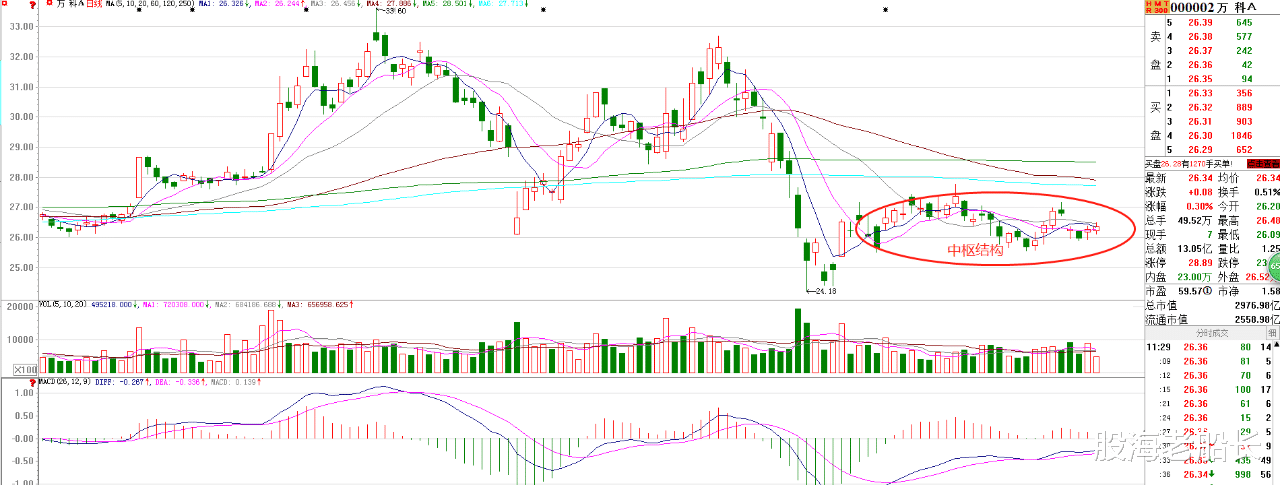The image size is (1280, 485).
Task: Click the 细 detail button beside 分时成交
Action: (1273, 333)
